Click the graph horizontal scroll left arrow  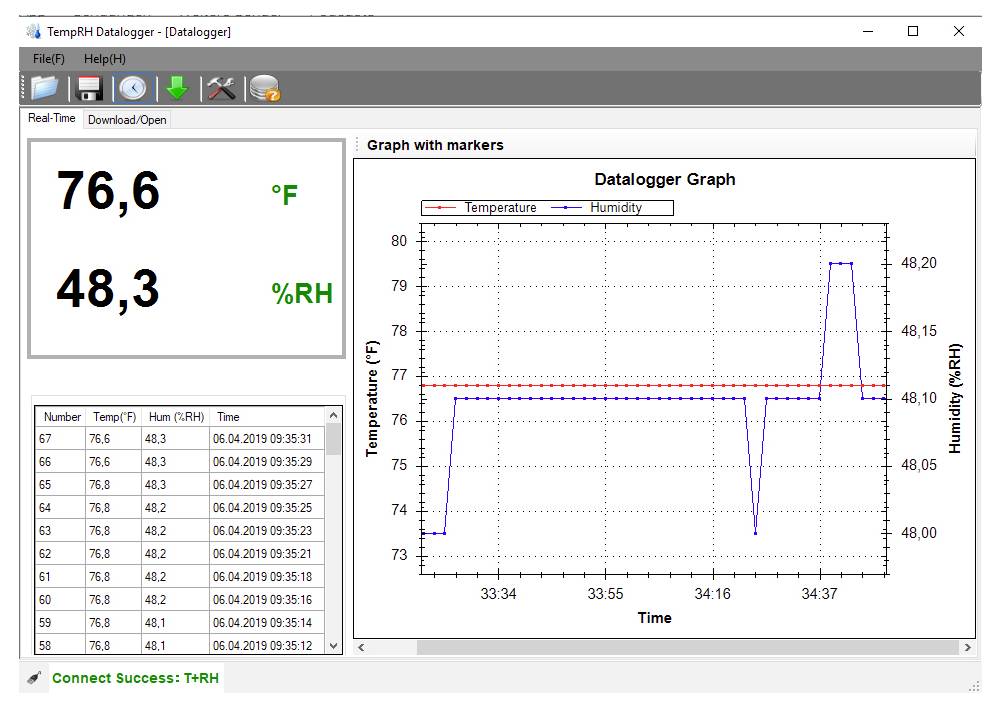[361, 647]
